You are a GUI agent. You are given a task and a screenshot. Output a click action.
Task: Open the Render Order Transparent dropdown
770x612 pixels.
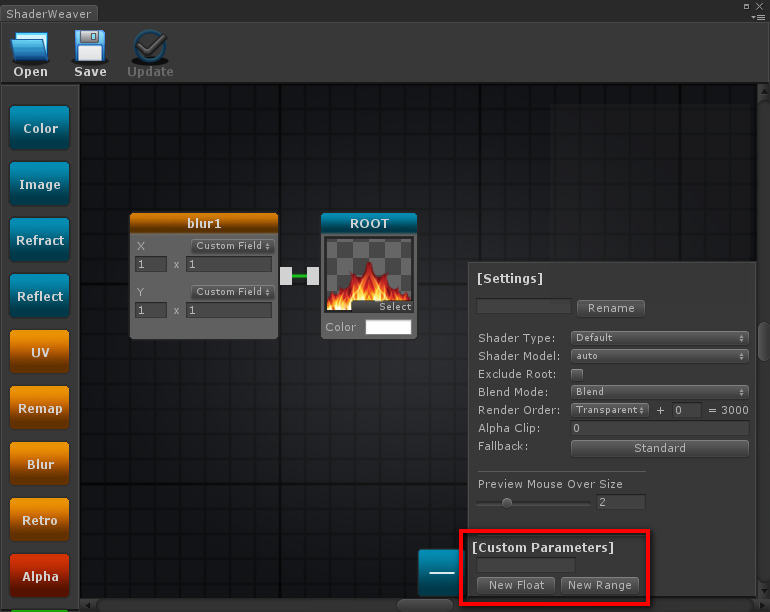coord(609,410)
